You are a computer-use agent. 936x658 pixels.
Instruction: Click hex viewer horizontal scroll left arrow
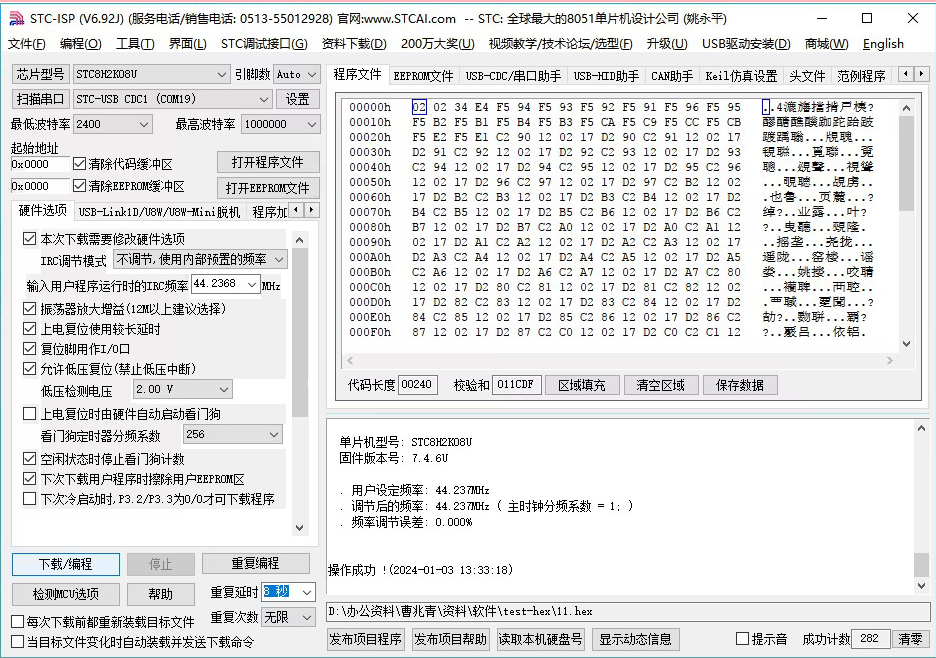350,360
